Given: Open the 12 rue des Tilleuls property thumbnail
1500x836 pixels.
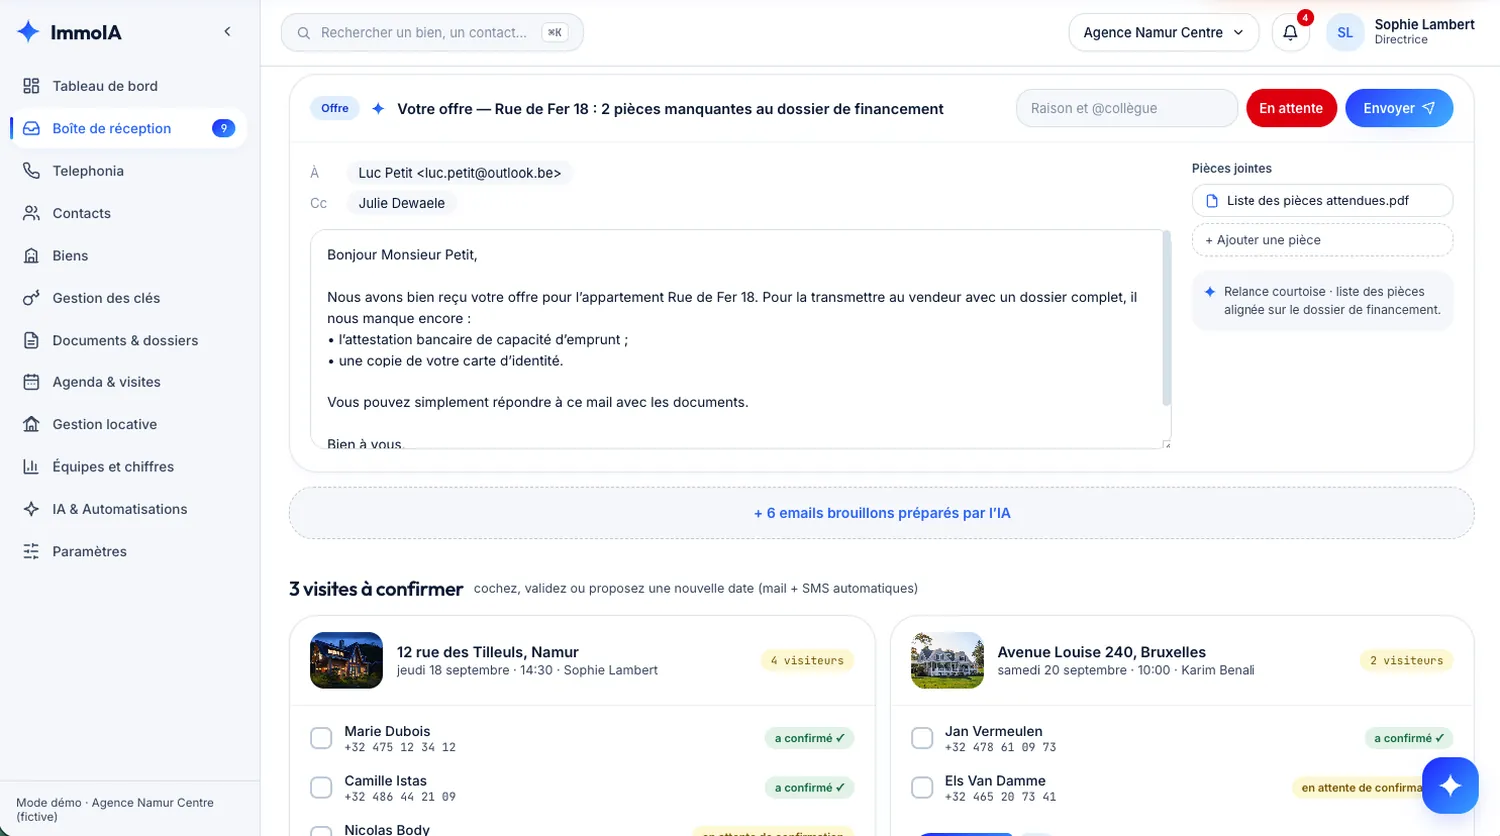Looking at the screenshot, I should [x=346, y=660].
